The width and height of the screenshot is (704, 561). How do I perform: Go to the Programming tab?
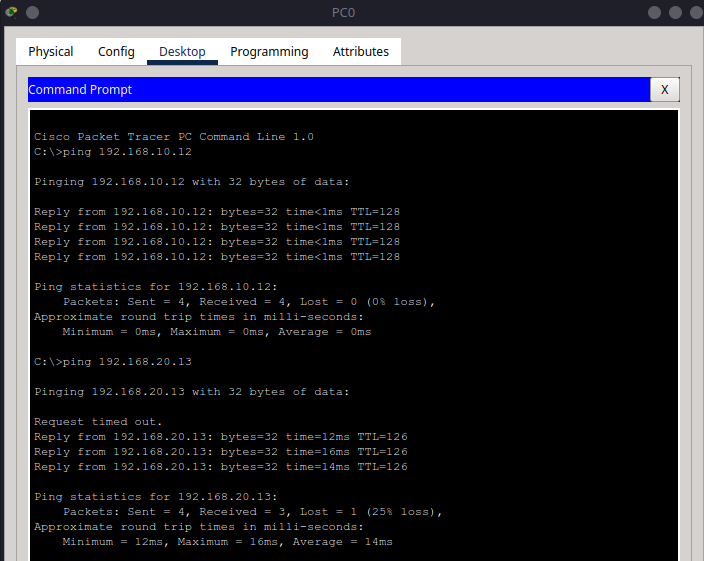(x=269, y=52)
